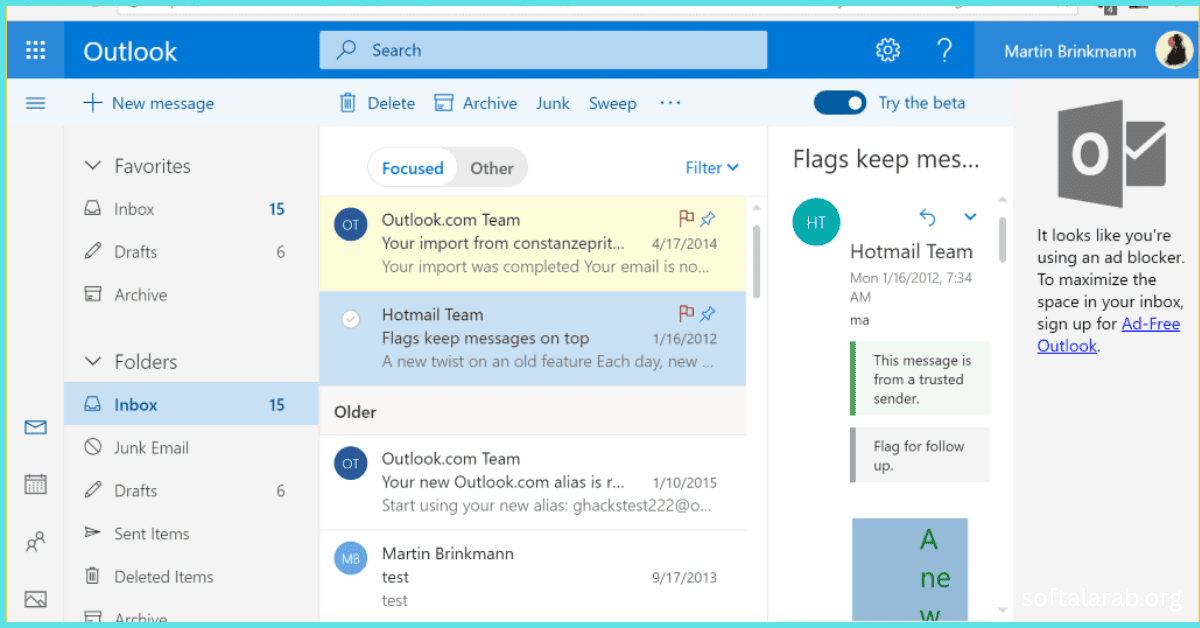The width and height of the screenshot is (1200, 628).
Task: Follow the Ad-Free Outlook link
Action: point(1108,335)
